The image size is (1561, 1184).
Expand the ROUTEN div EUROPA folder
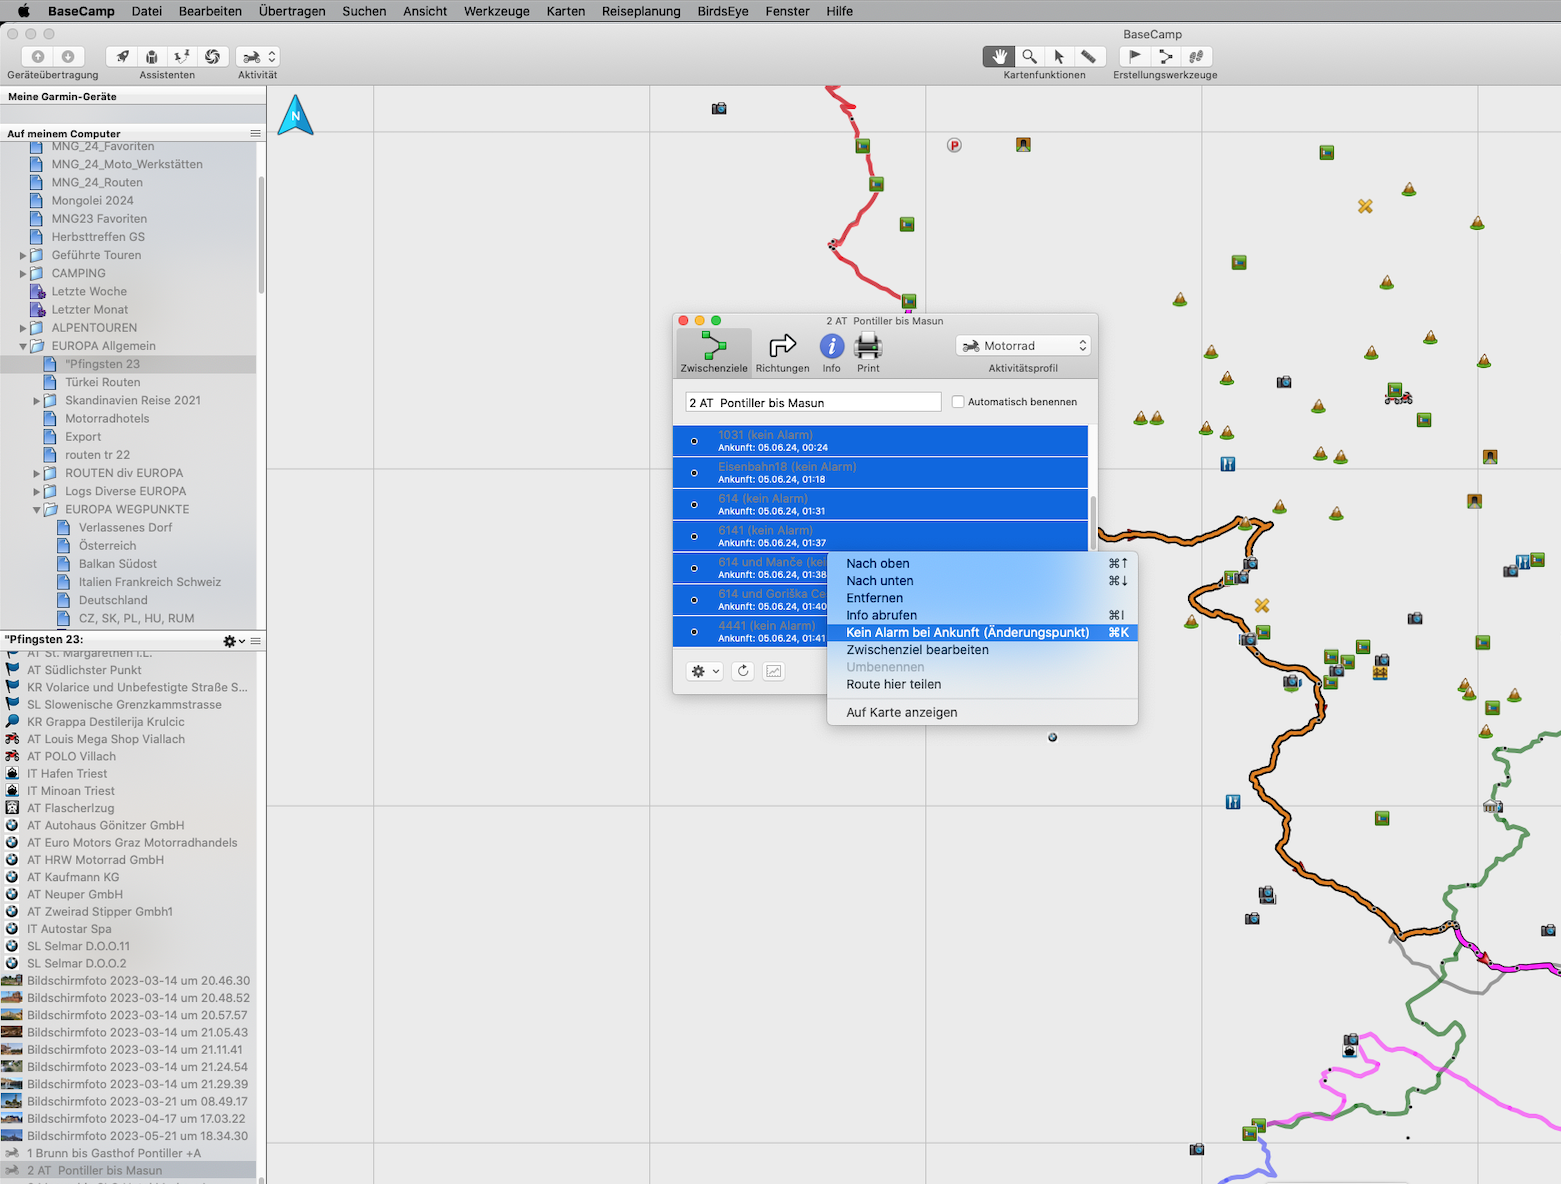(x=37, y=474)
